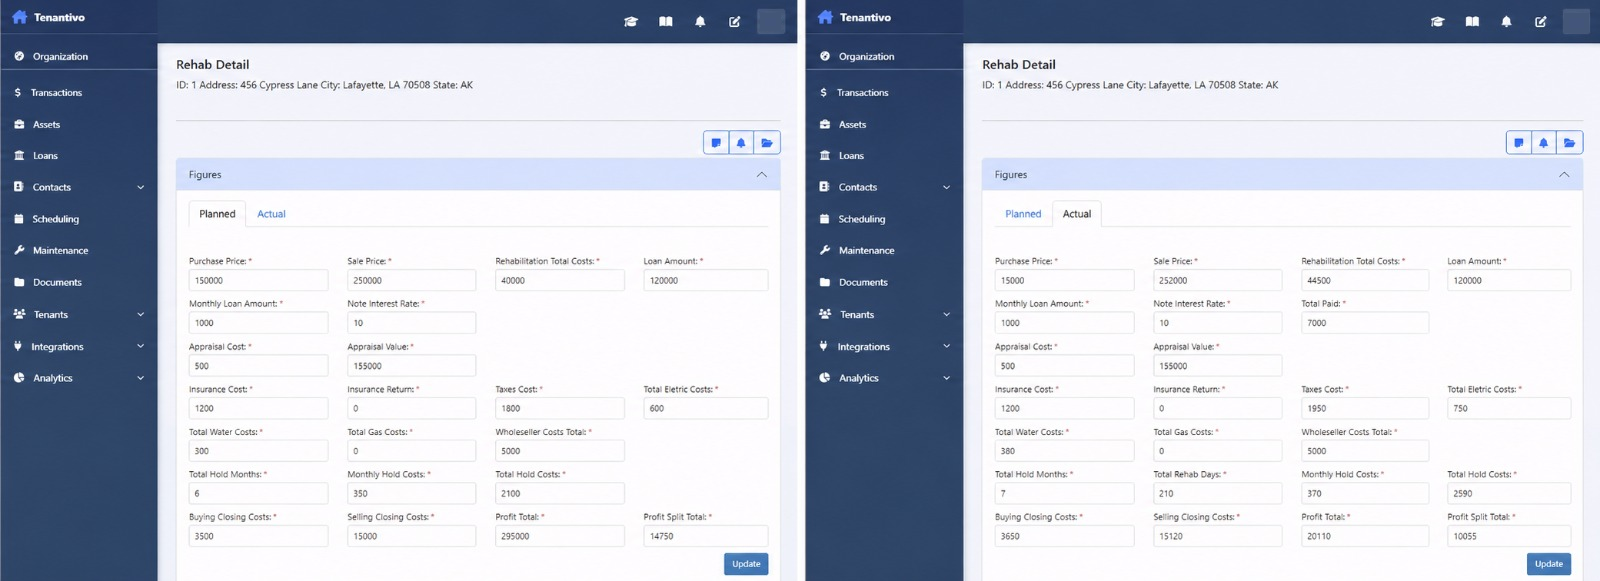
Task: Switch to Actual tab in the left window
Action: (x=271, y=214)
